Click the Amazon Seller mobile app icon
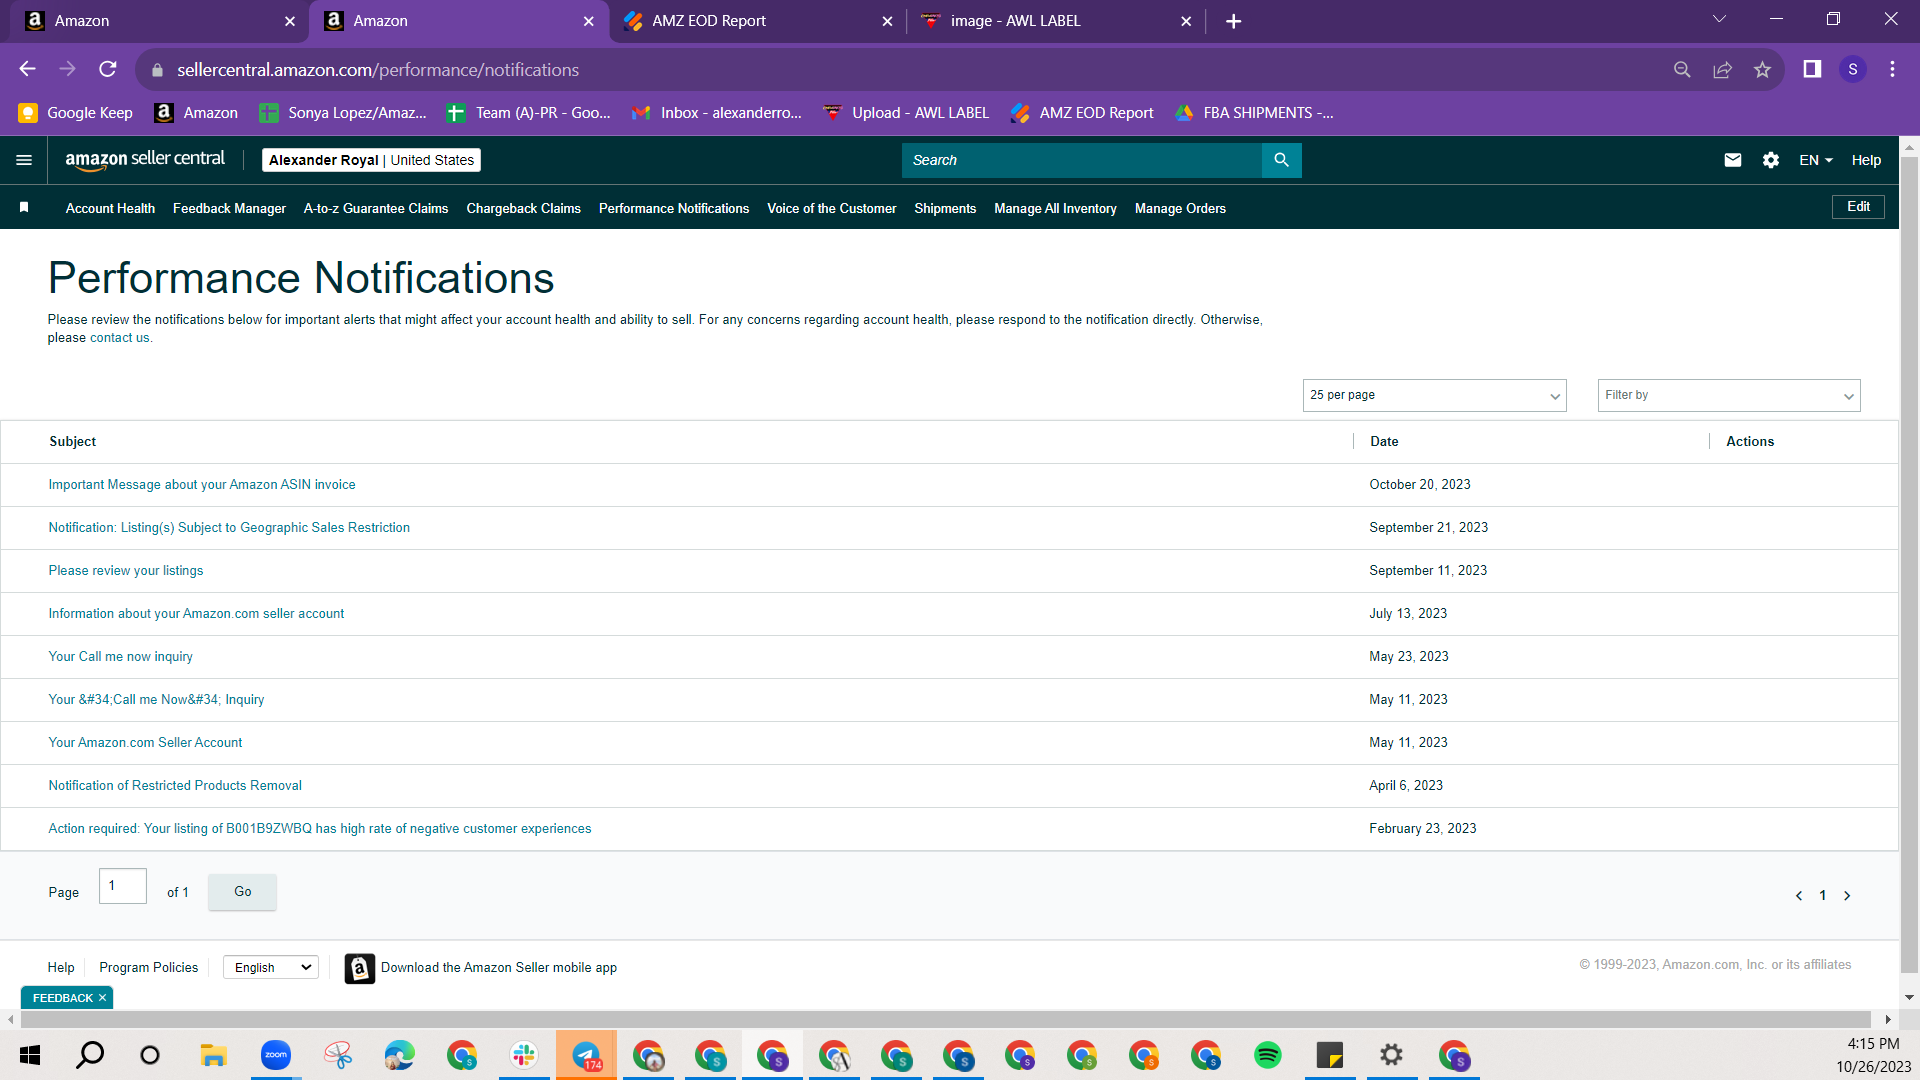The width and height of the screenshot is (1920, 1080). click(x=360, y=968)
